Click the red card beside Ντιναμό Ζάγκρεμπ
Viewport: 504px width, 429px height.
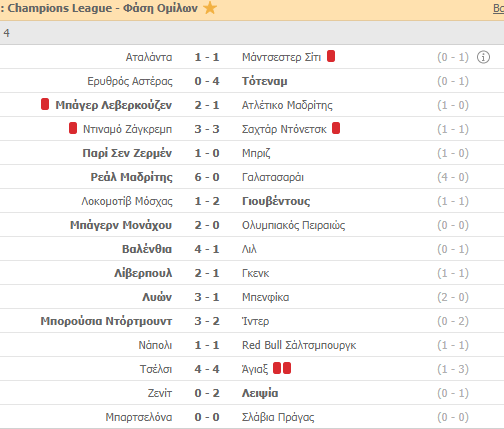[x=73, y=128]
